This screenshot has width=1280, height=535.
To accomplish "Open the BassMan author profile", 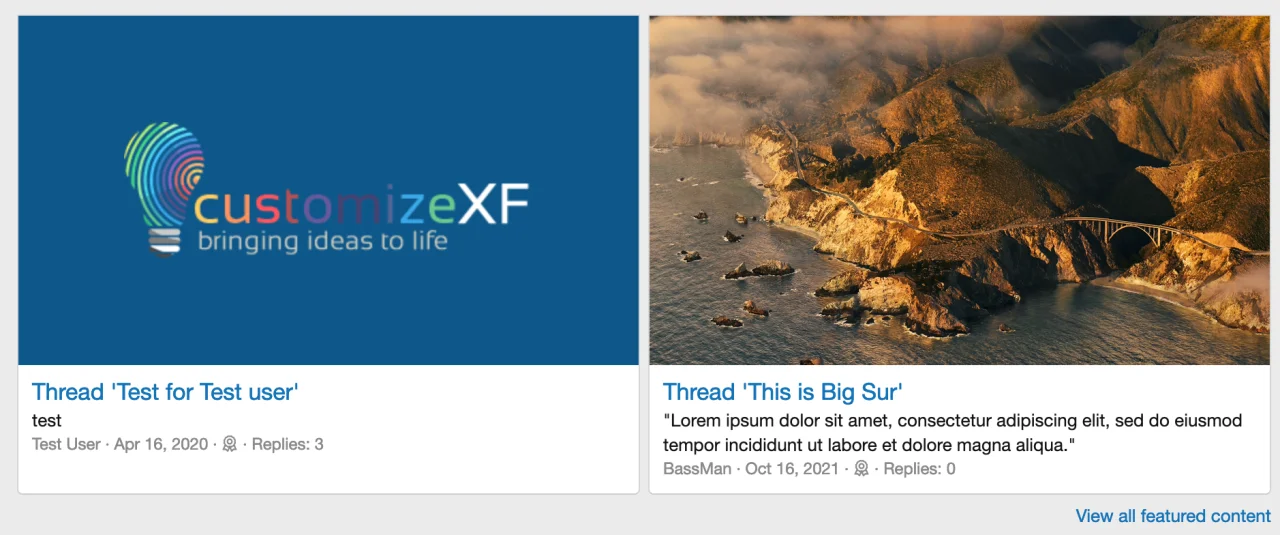I will [x=697, y=468].
